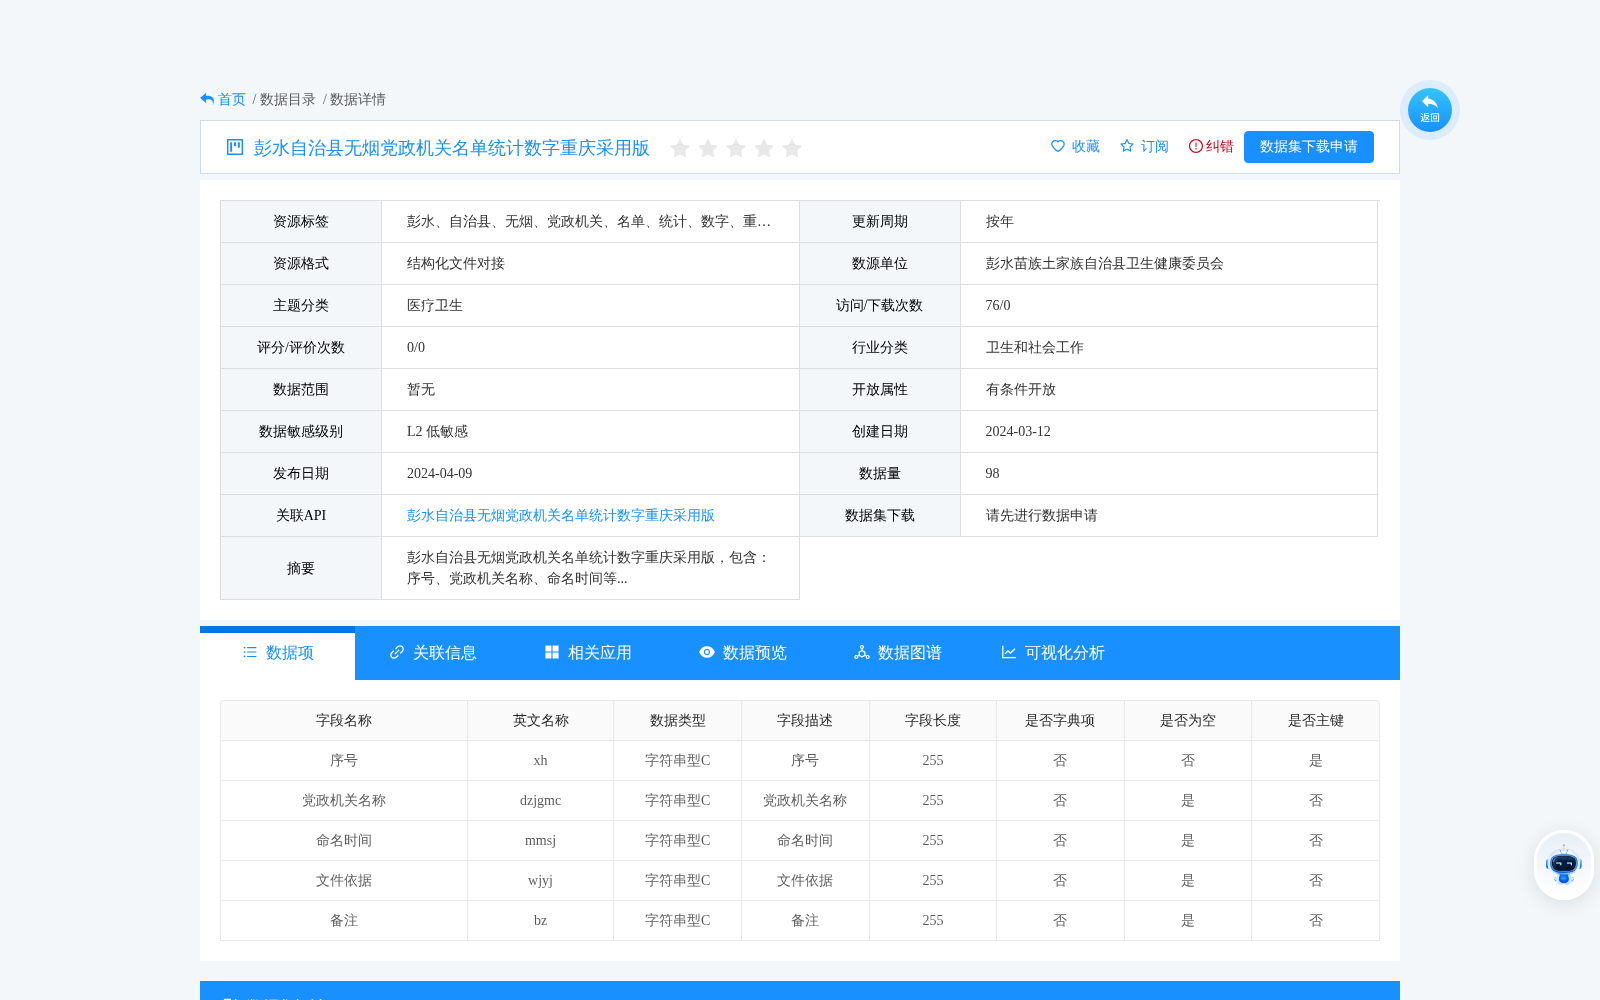Rate dataset with fourth star

click(764, 148)
